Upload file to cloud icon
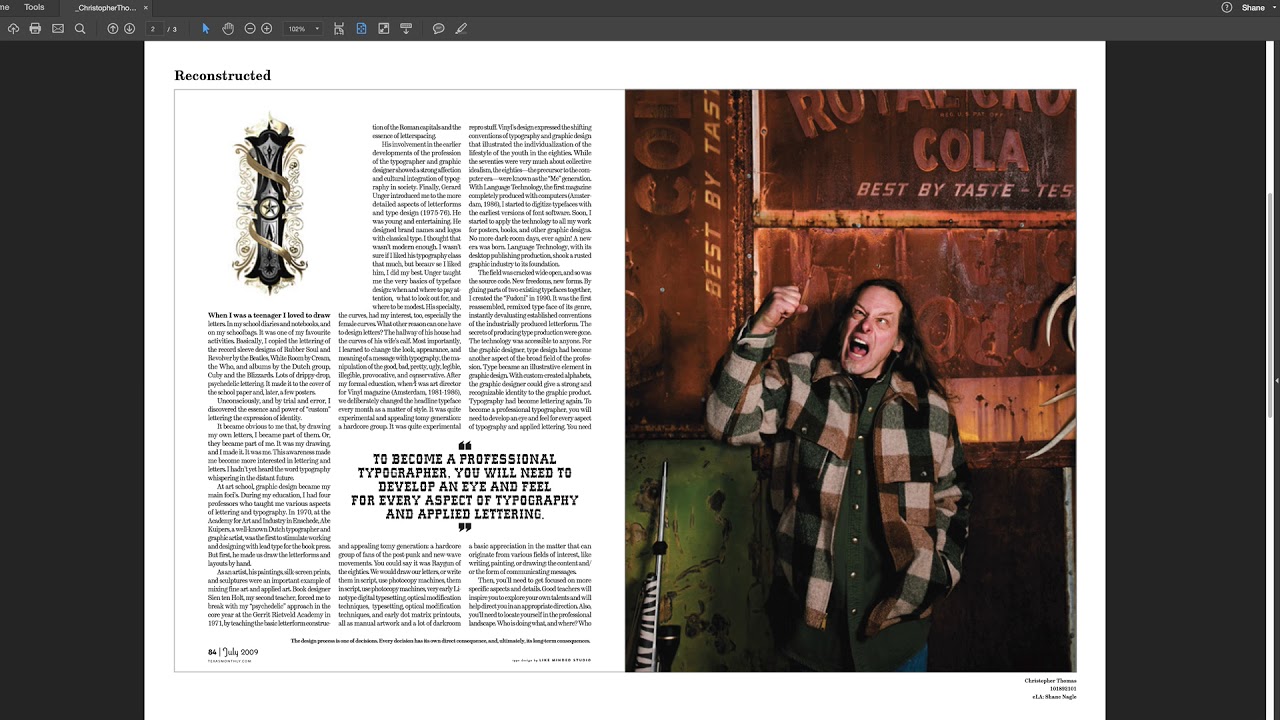1280x720 pixels. click(13, 29)
